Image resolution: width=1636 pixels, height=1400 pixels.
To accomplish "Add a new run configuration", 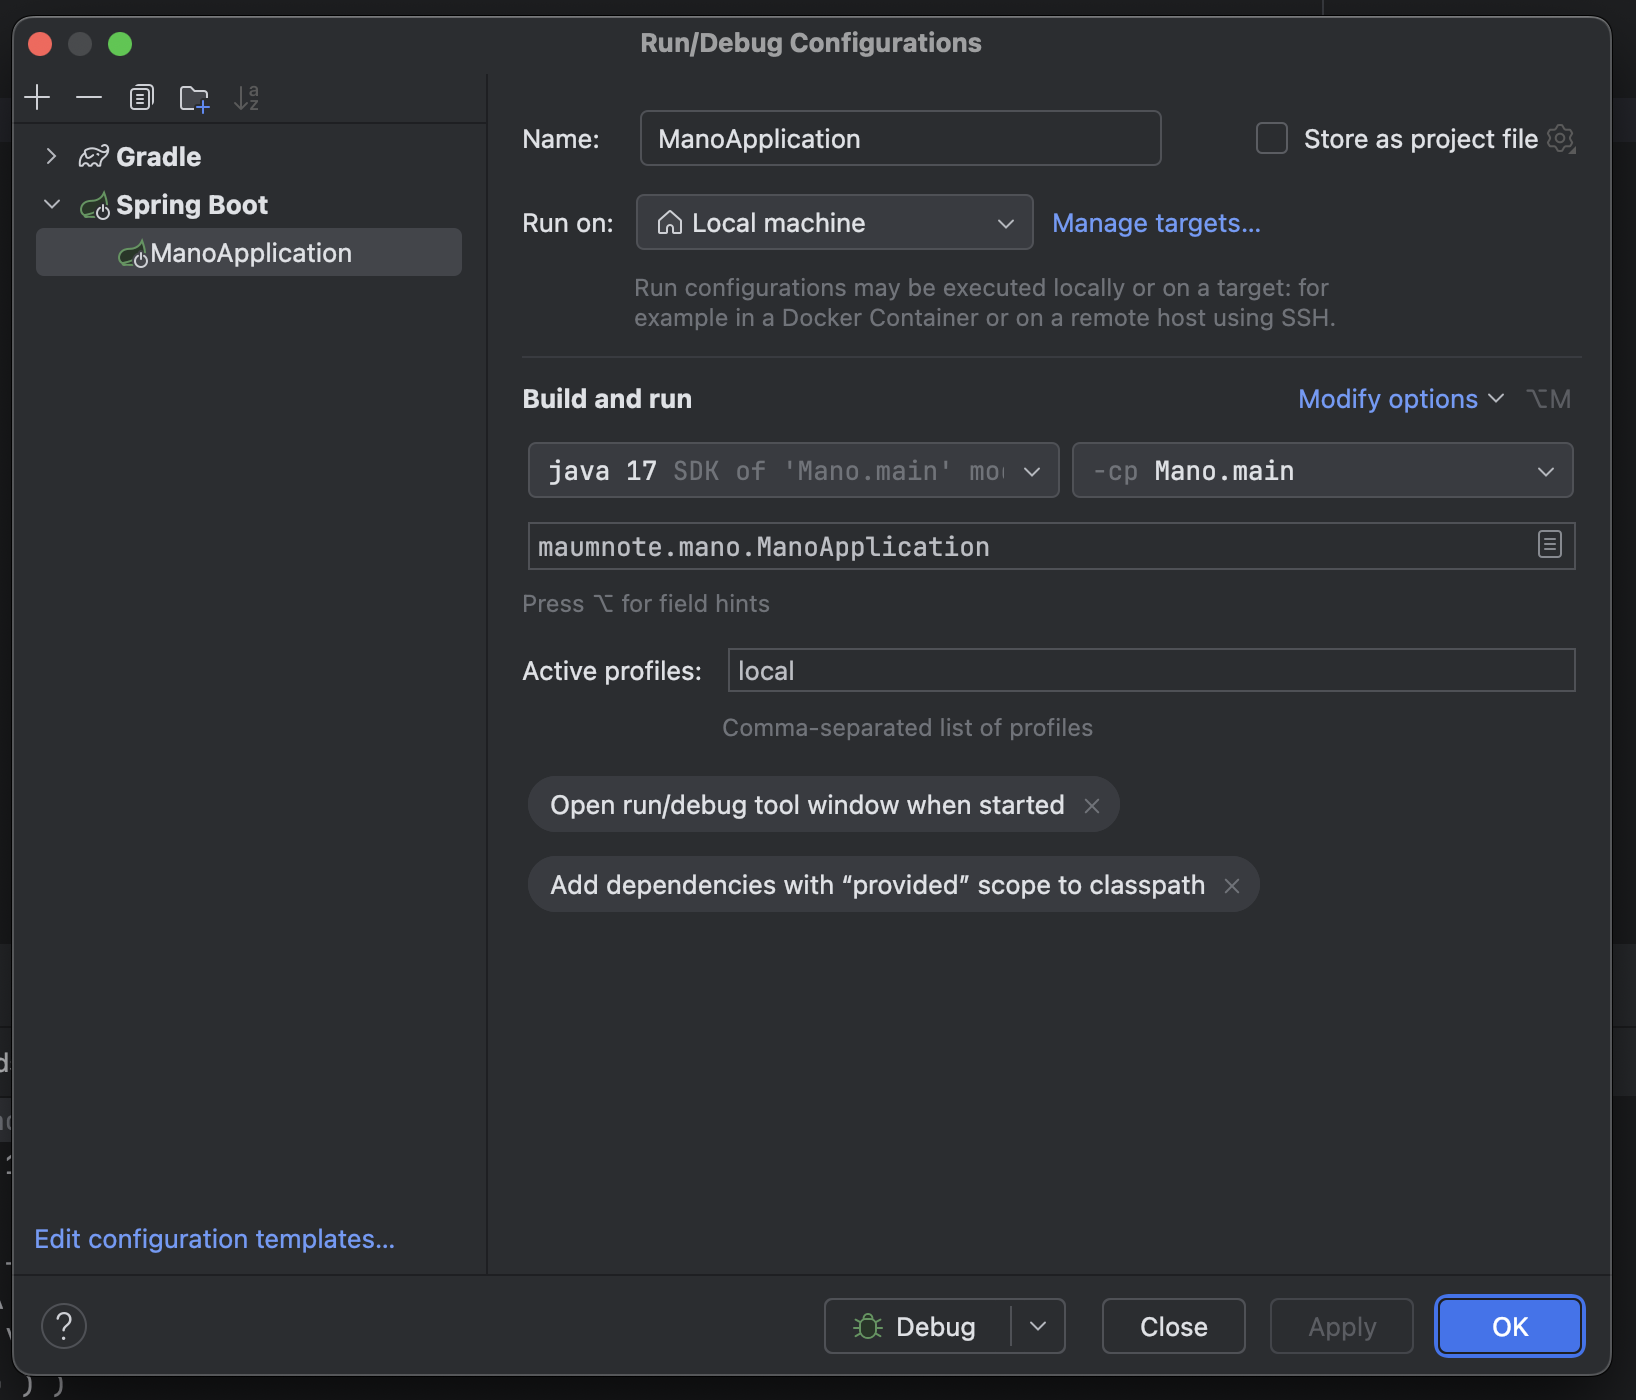I will [x=37, y=97].
